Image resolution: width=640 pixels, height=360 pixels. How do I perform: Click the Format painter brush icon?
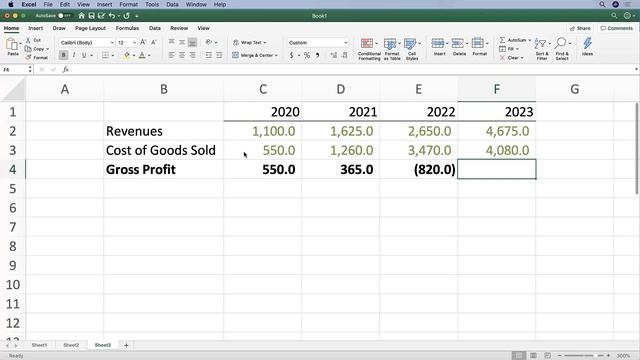pos(28,58)
